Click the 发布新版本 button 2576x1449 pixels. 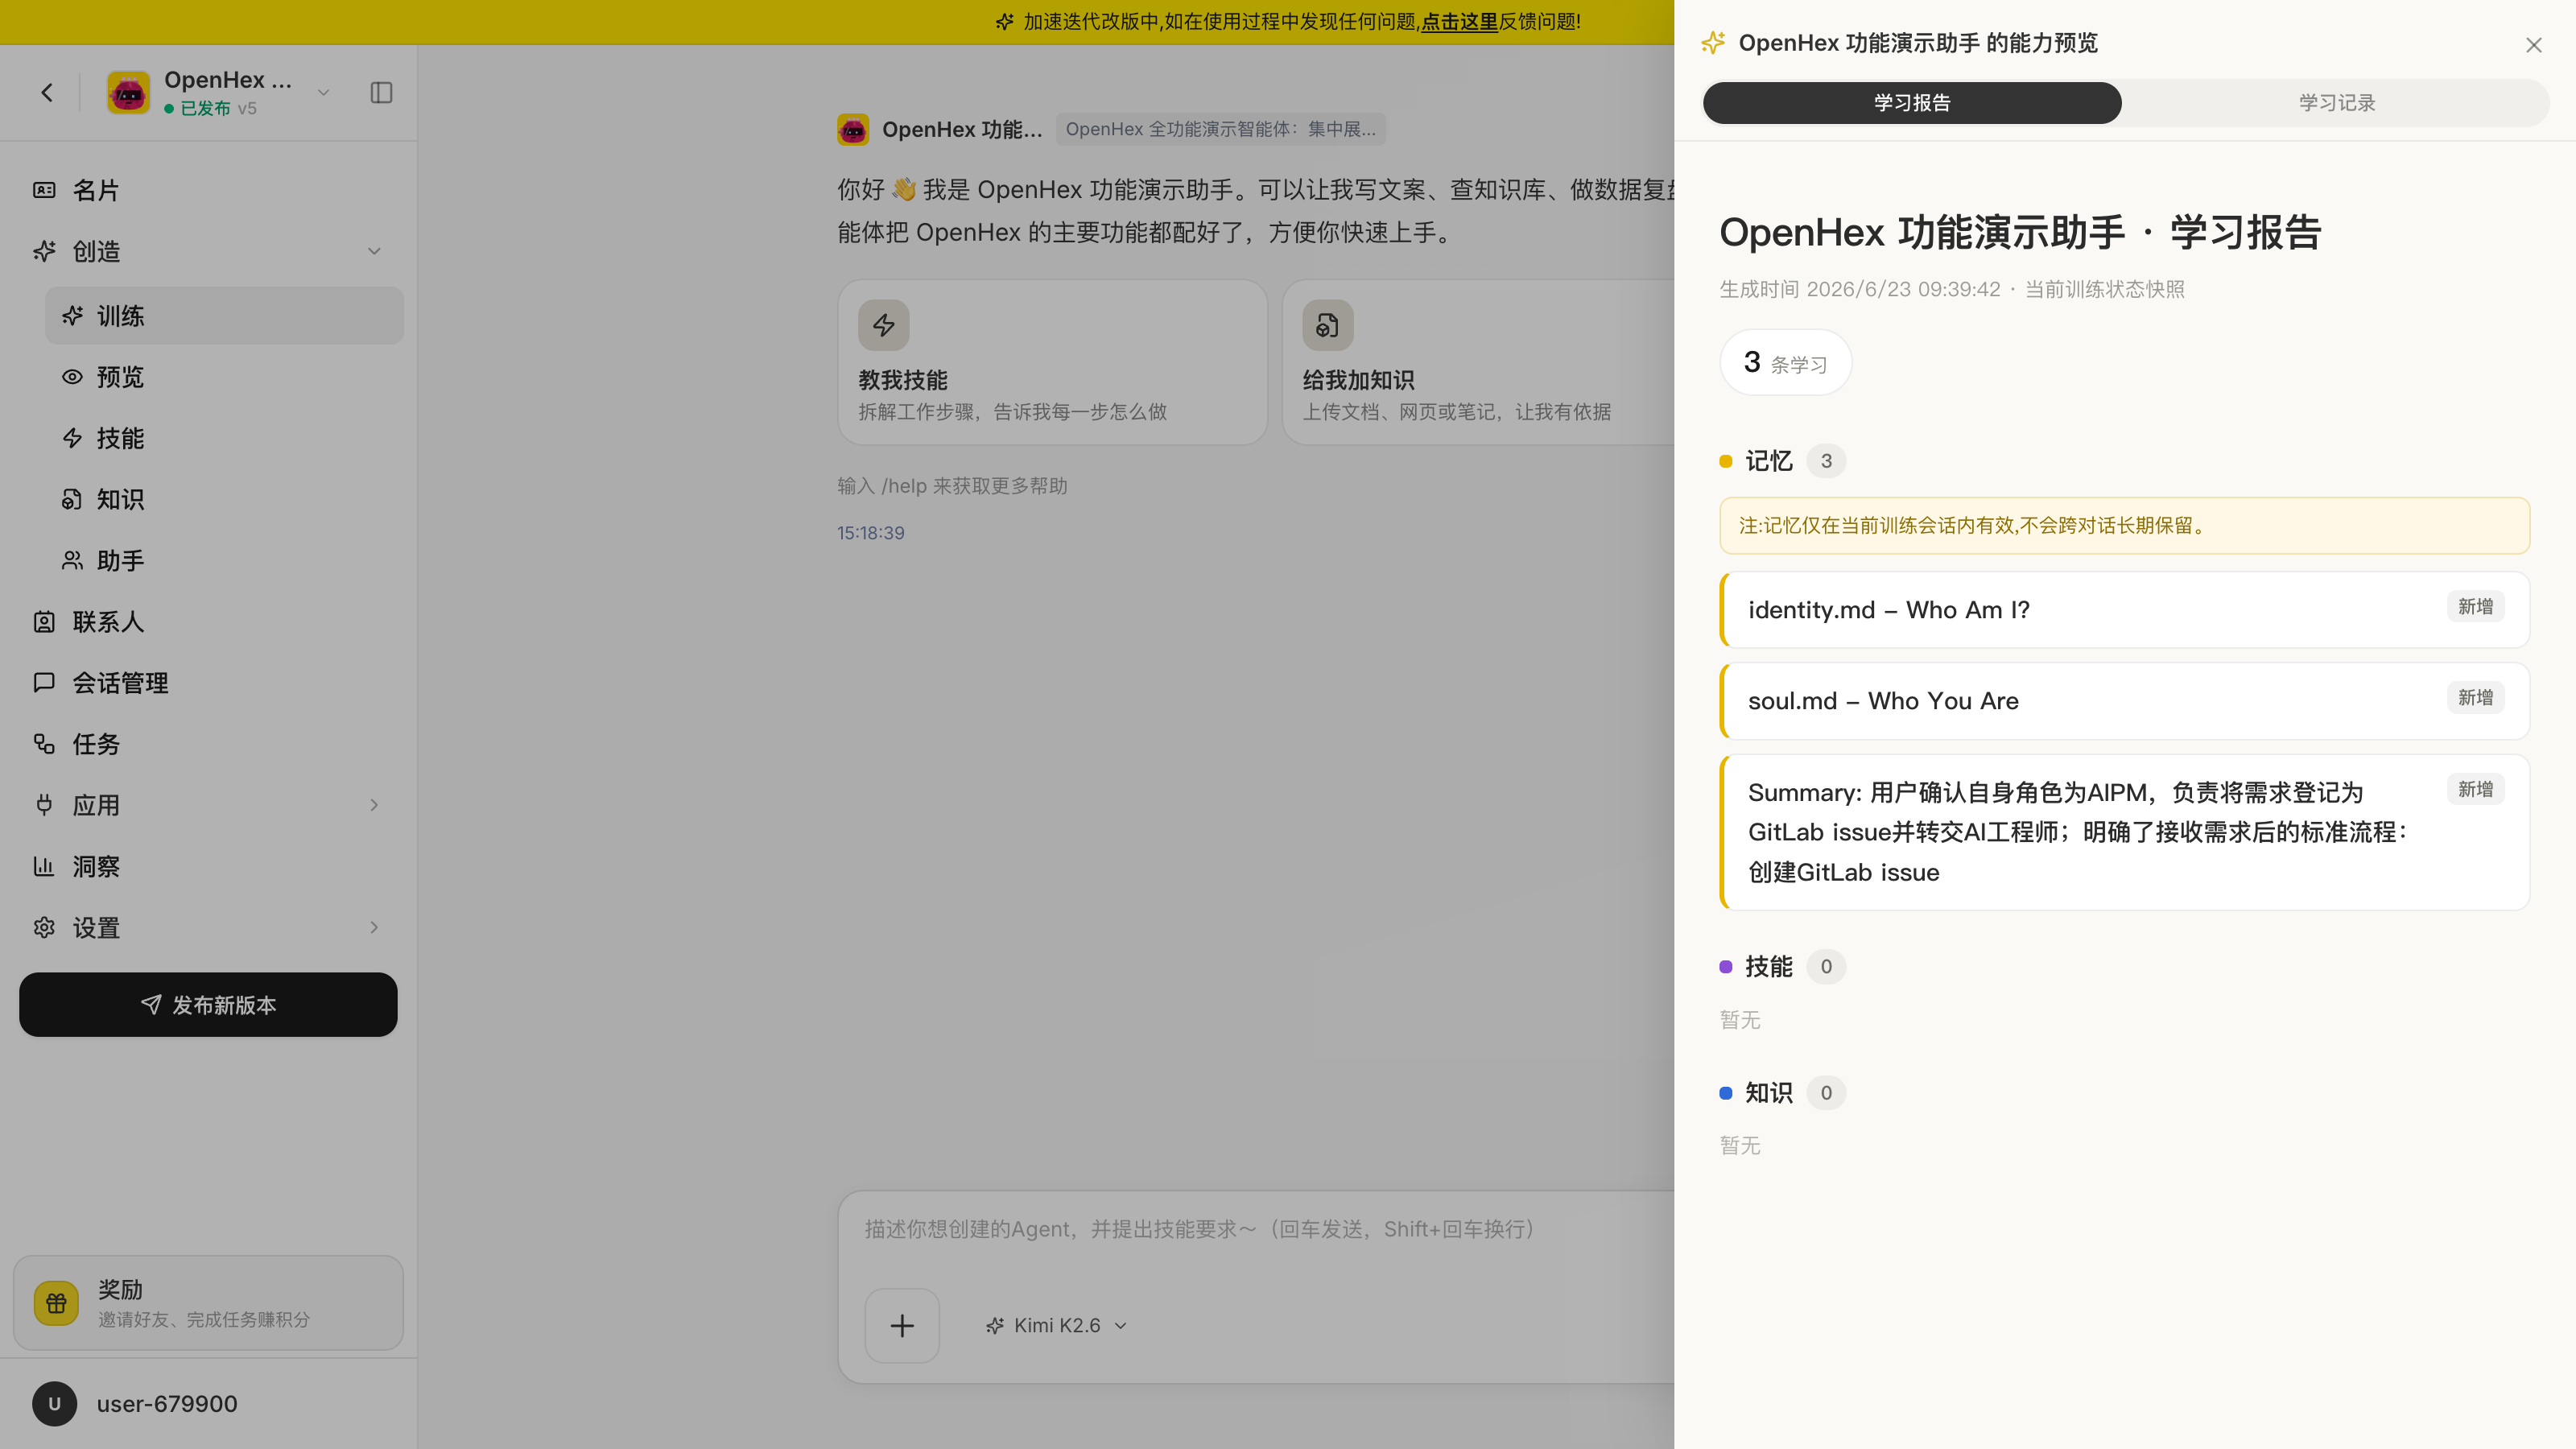(x=208, y=1005)
